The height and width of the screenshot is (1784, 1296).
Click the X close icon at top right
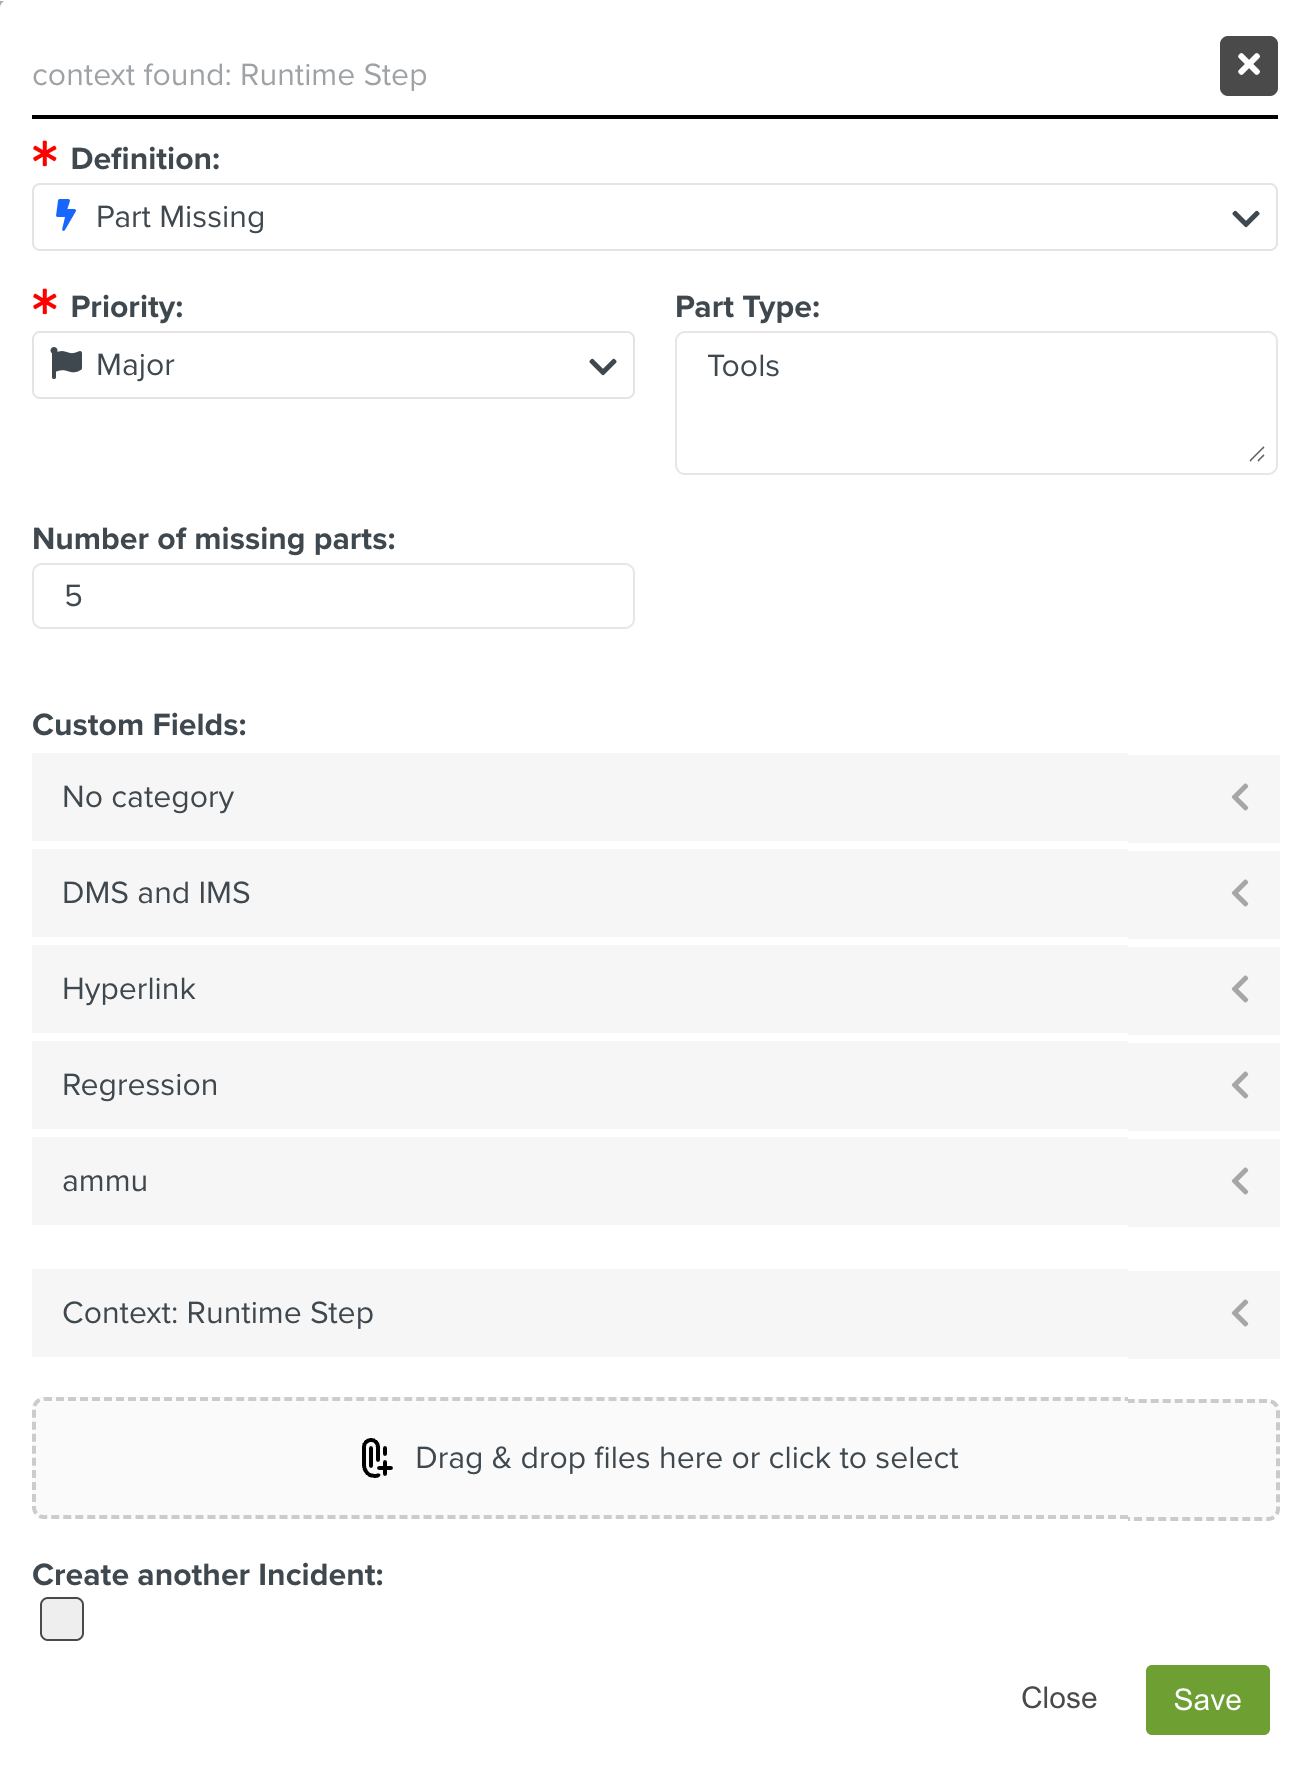coord(1248,66)
